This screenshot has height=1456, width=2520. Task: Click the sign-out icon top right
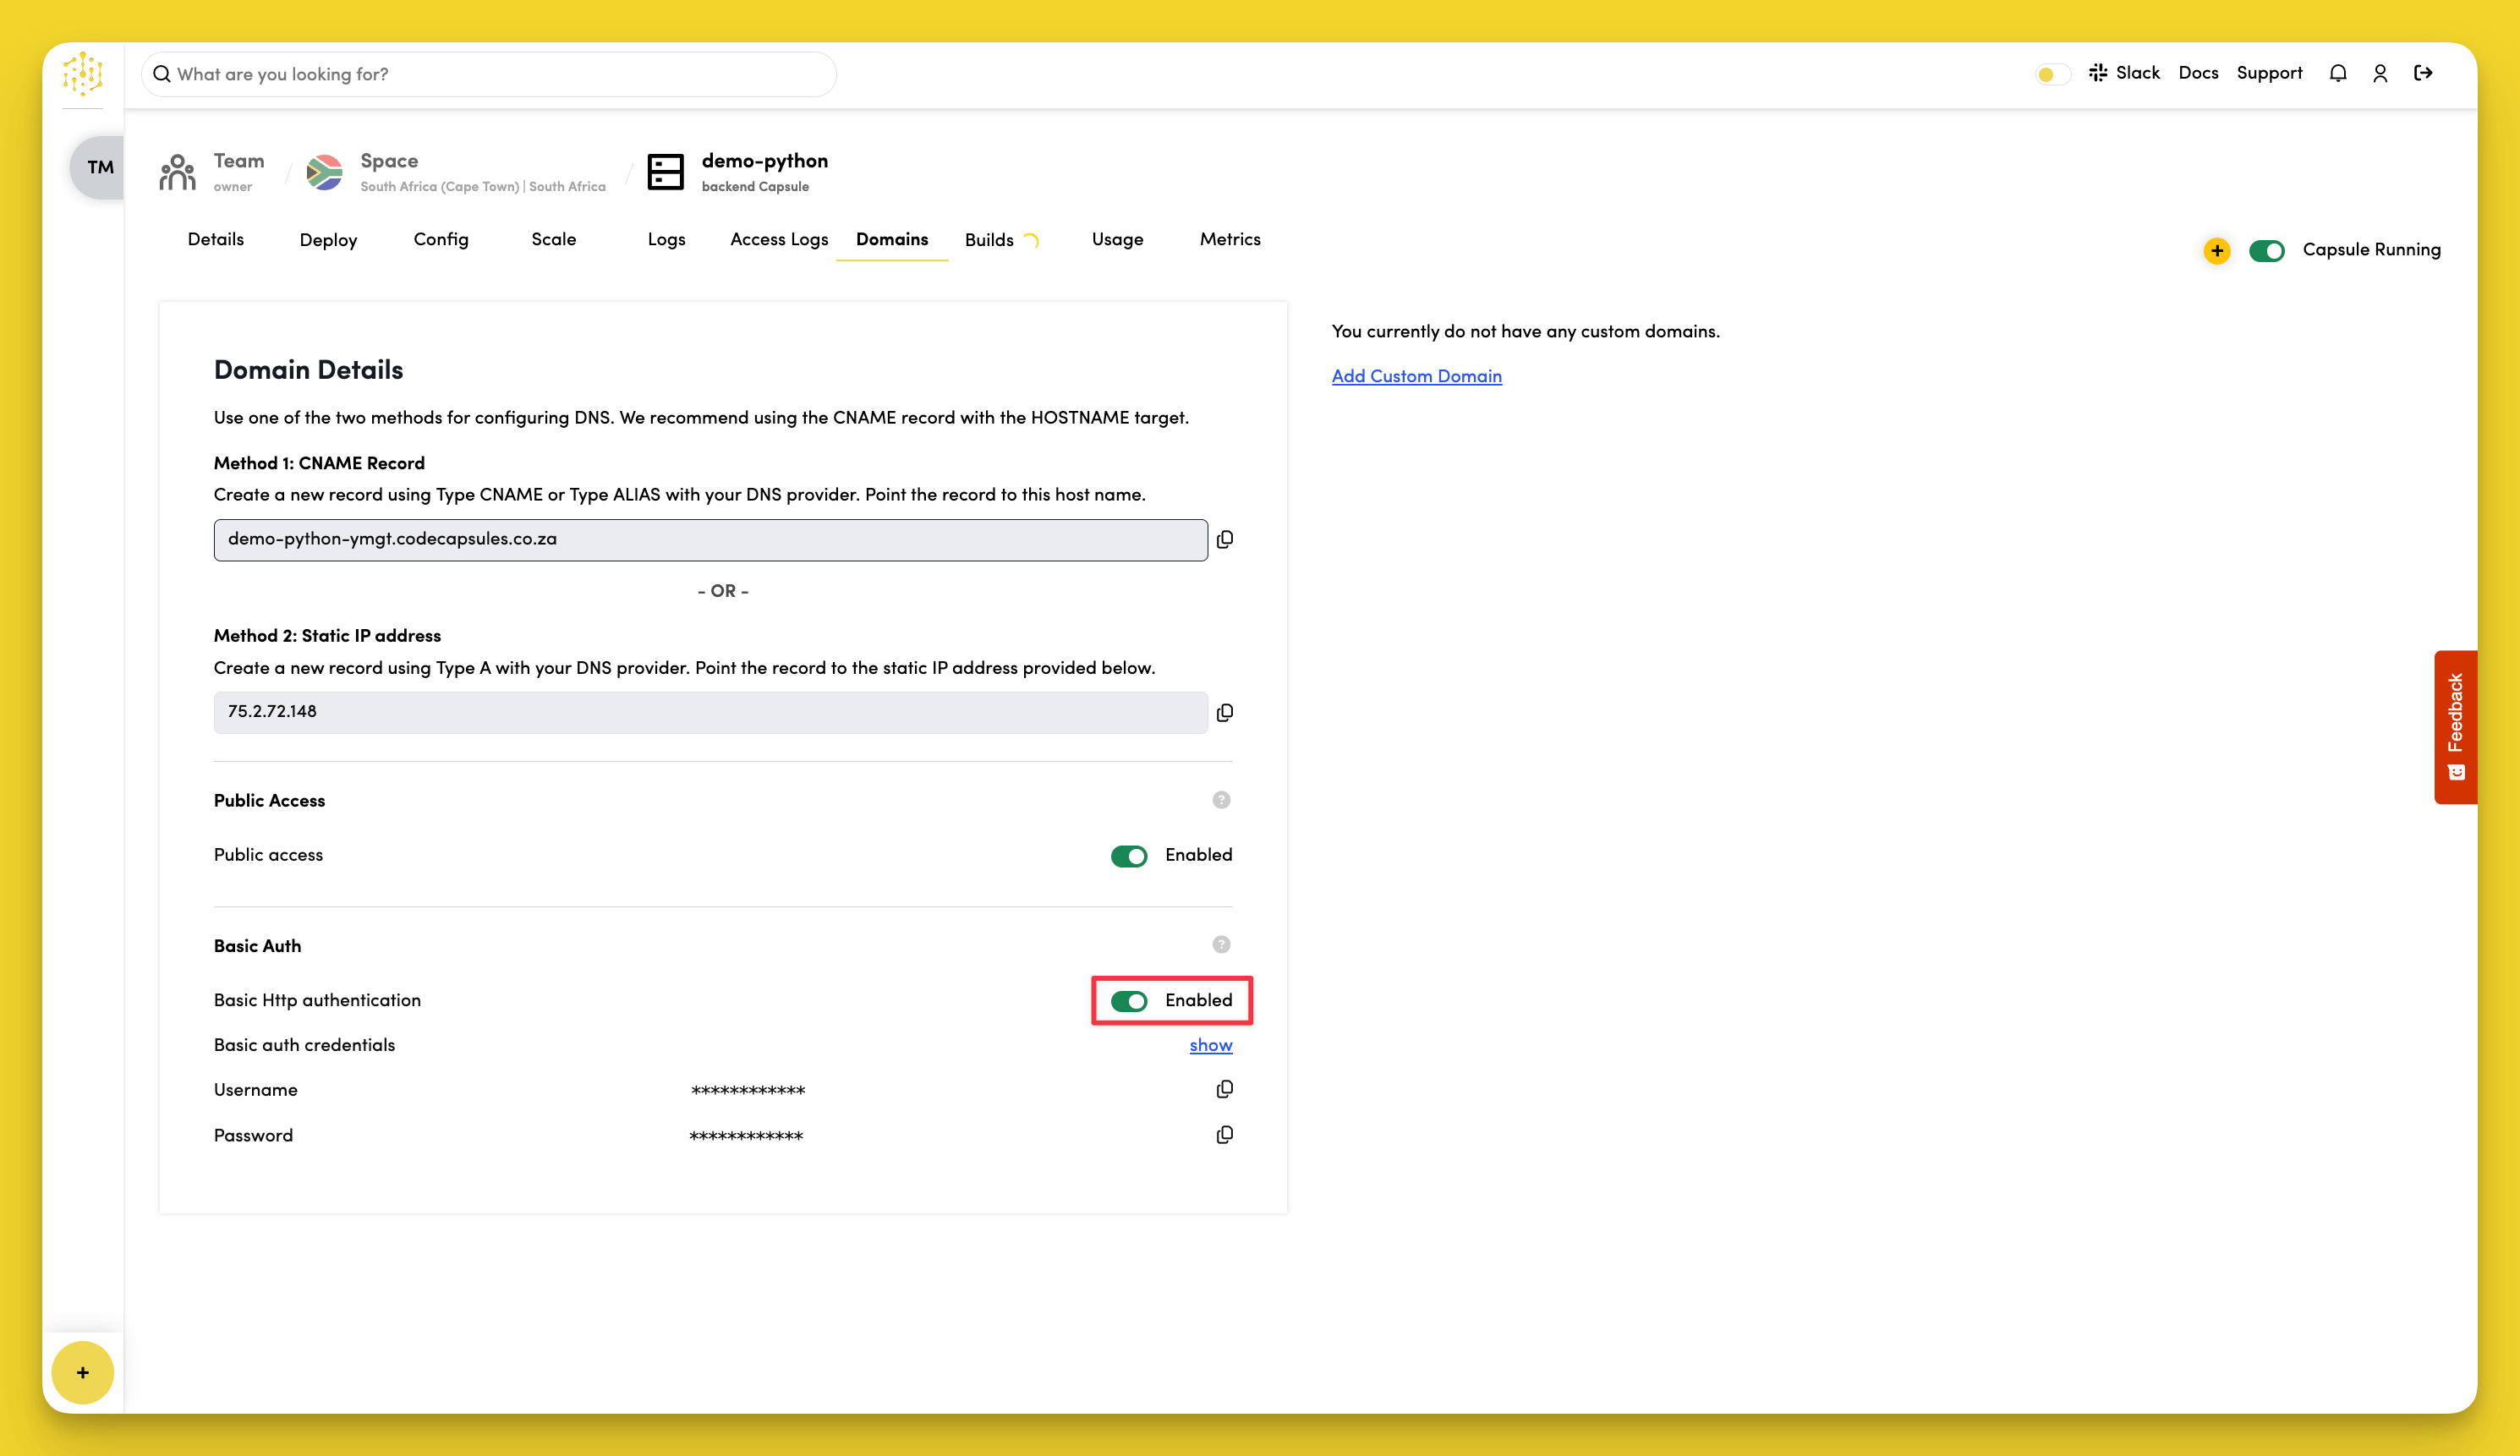tap(2424, 73)
